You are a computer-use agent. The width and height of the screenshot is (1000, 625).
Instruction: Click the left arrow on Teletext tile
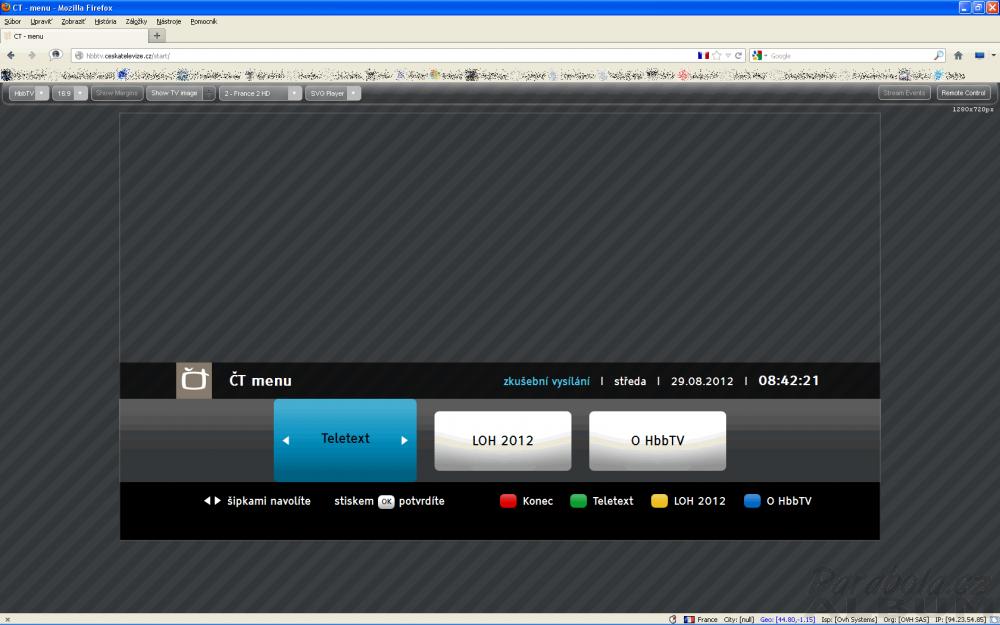286,440
